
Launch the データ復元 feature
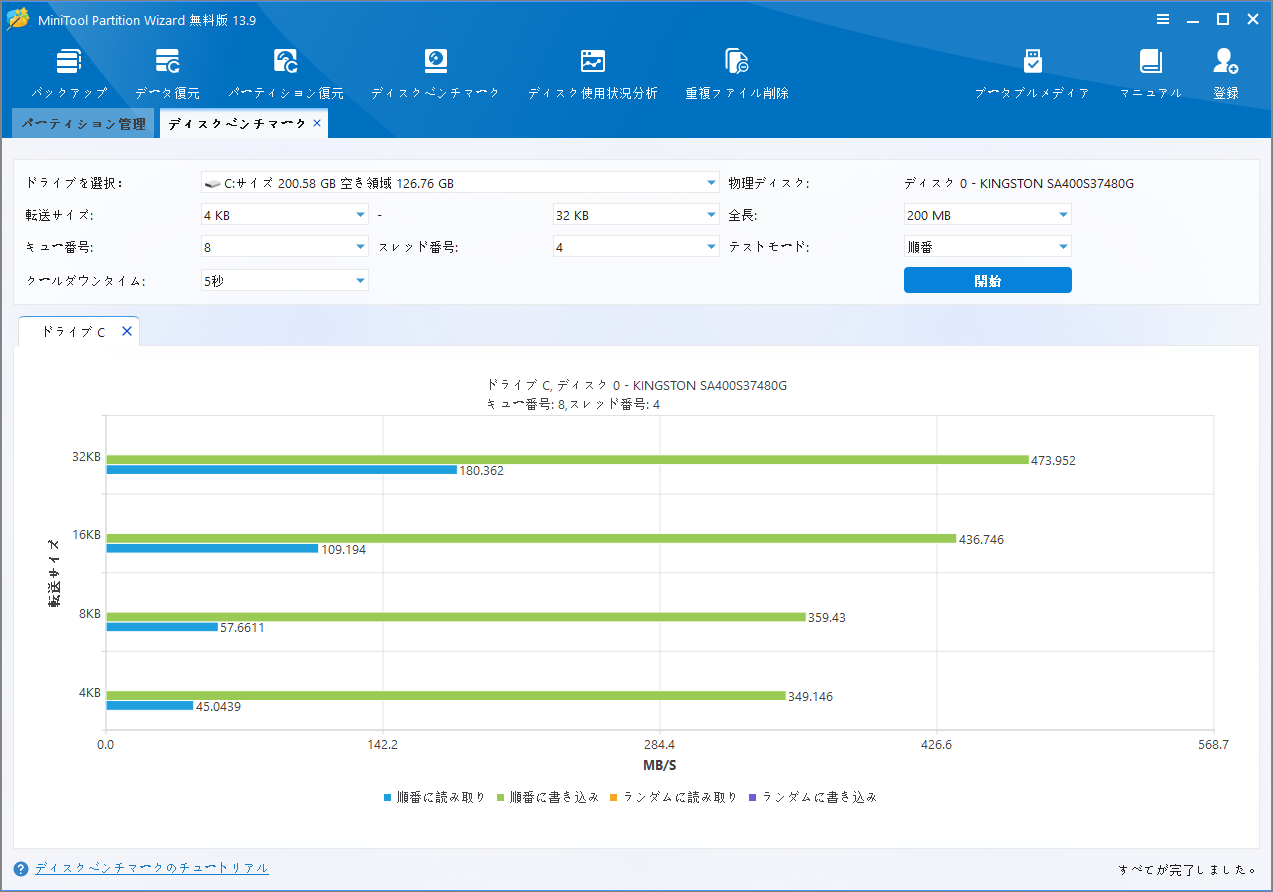[167, 74]
